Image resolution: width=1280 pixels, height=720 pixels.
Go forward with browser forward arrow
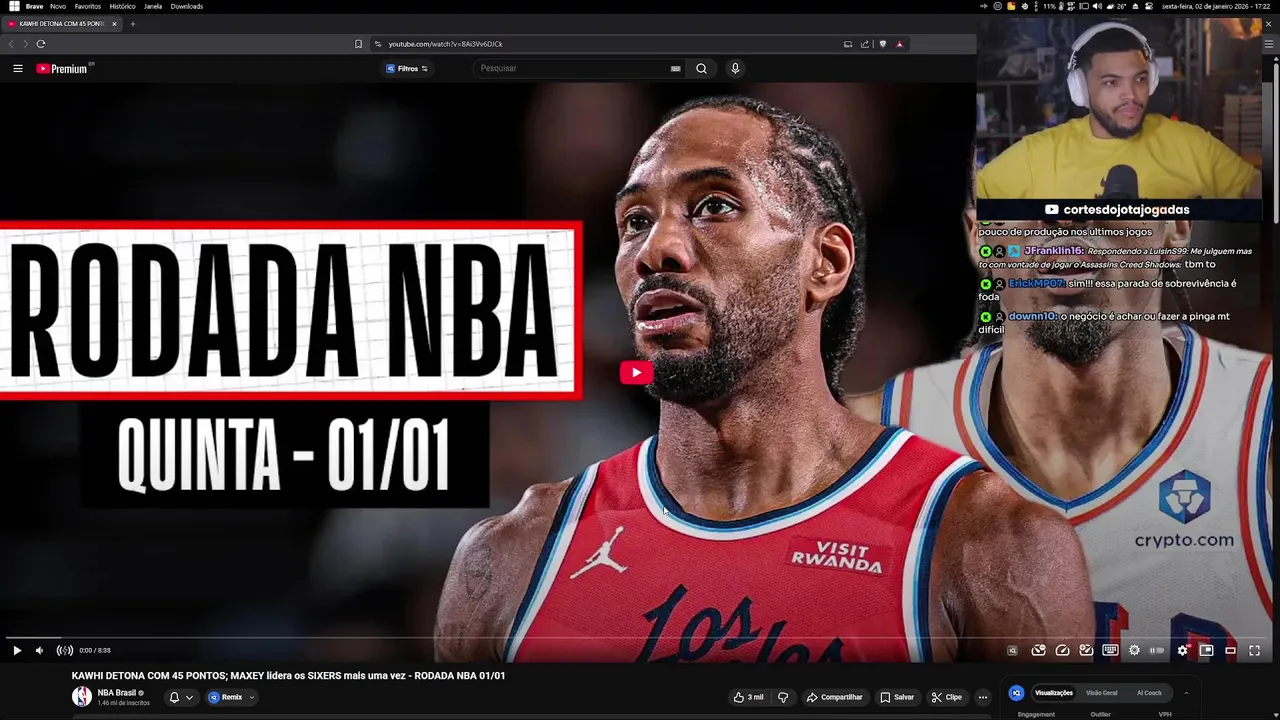click(x=25, y=44)
